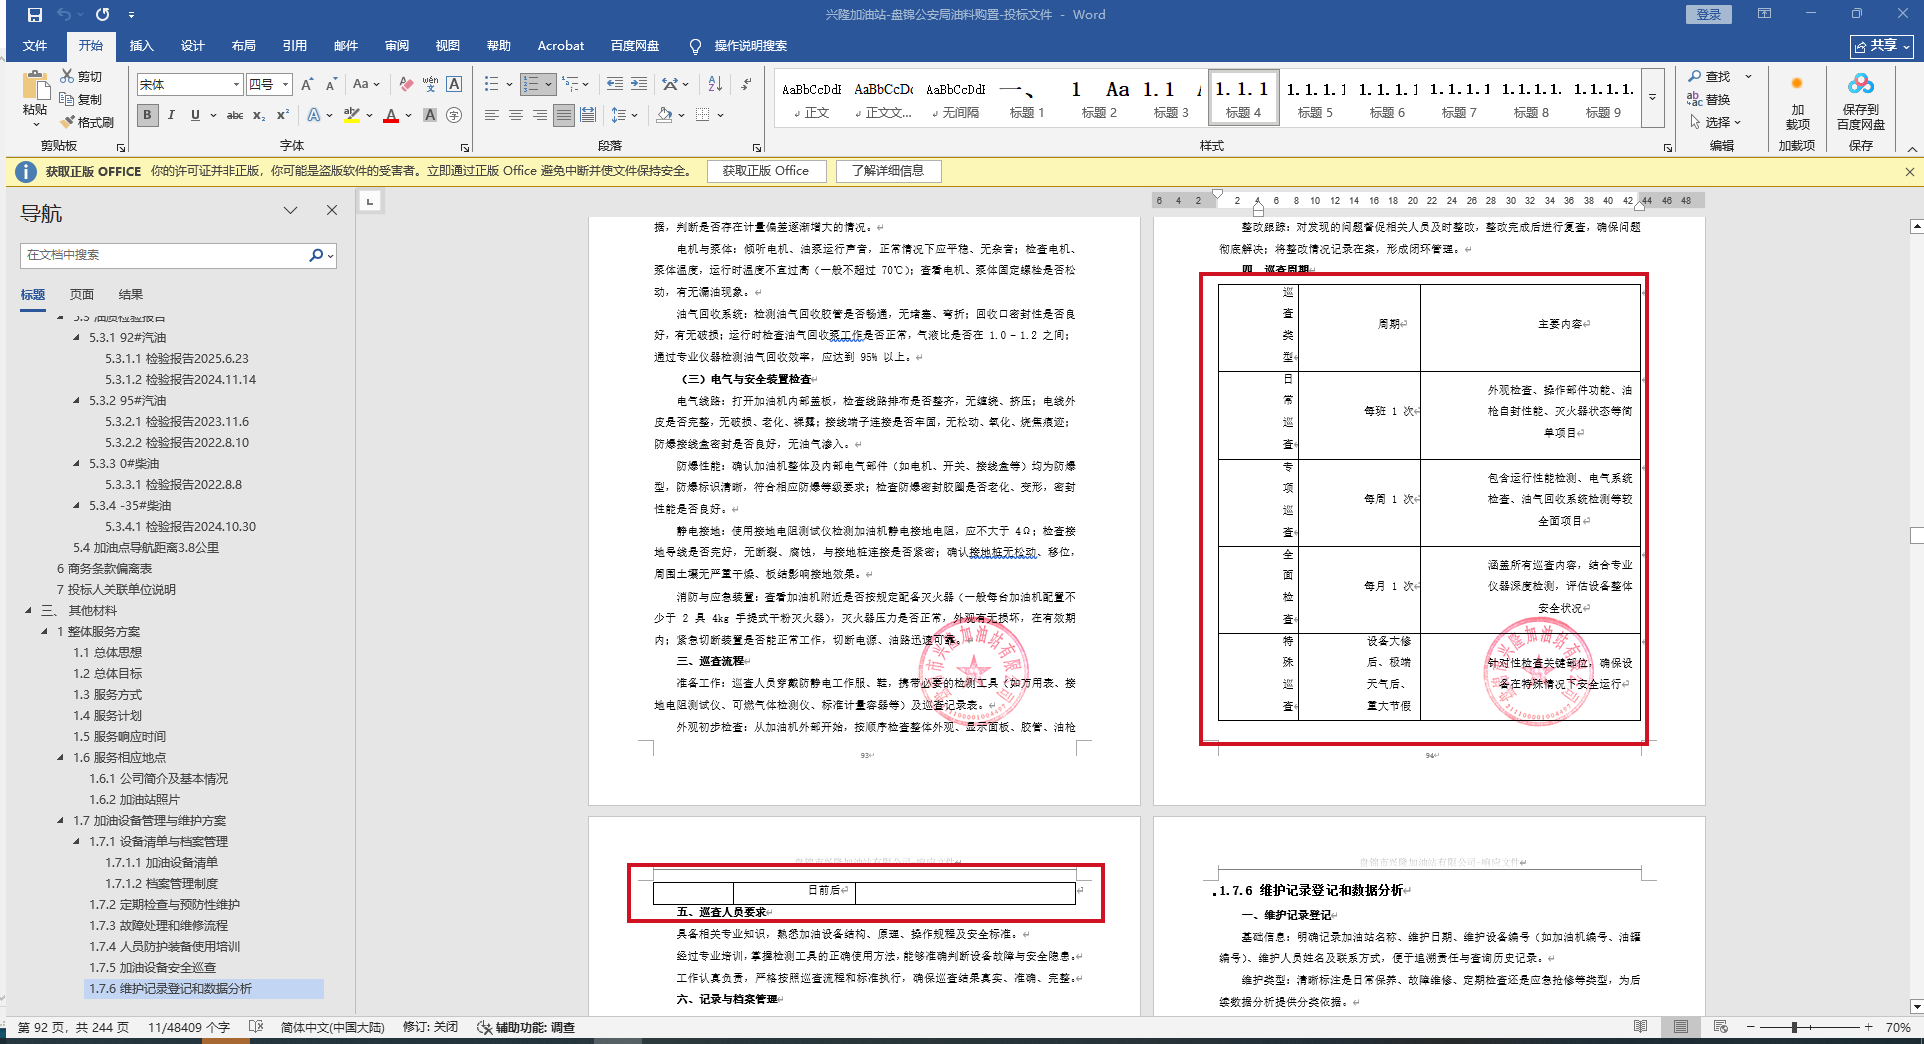Click the Distributed alignment icon

point(588,115)
